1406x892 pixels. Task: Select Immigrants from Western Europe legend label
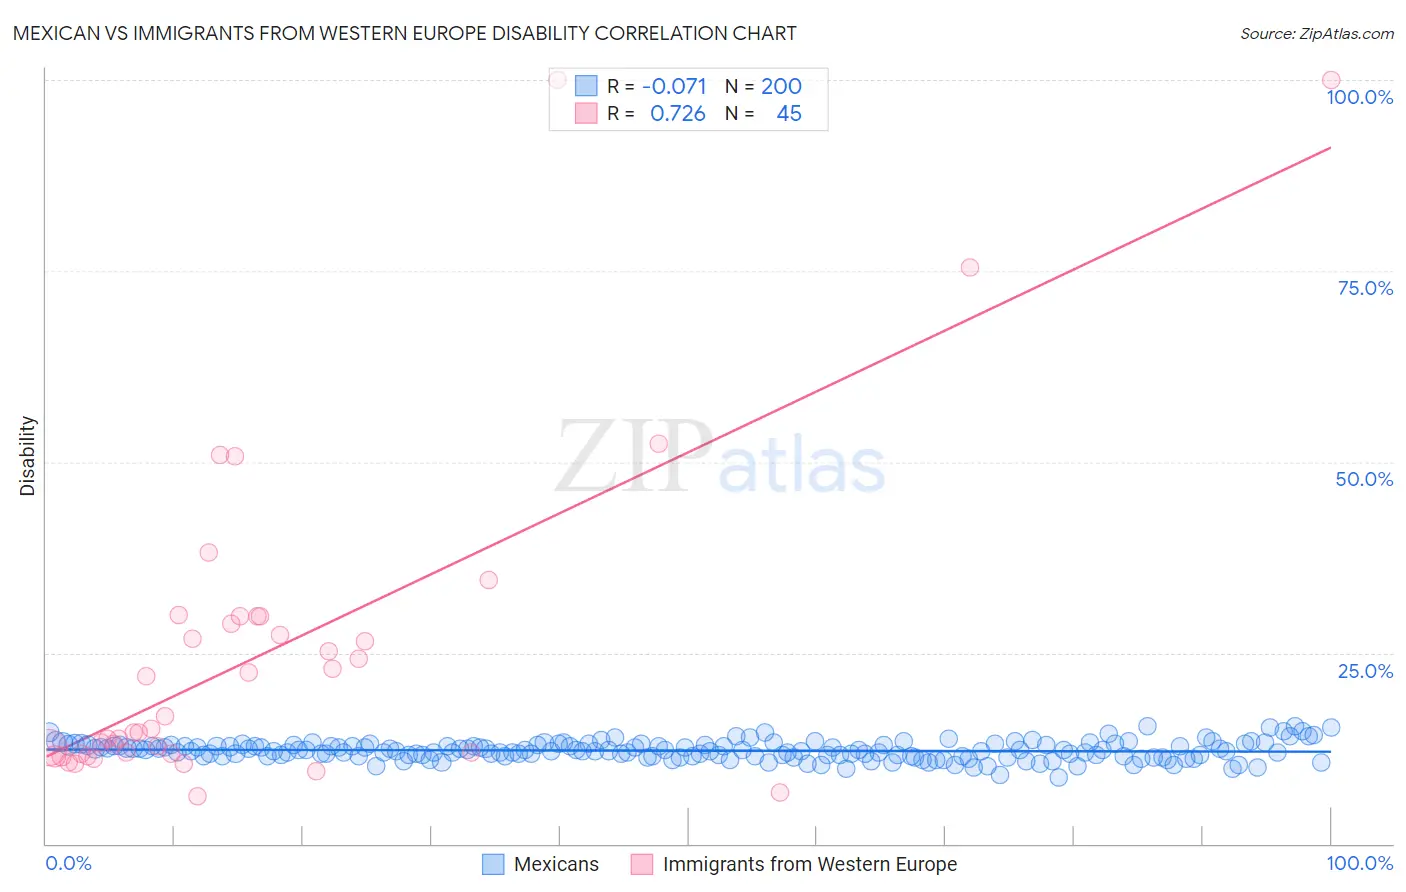pyautogui.click(x=810, y=864)
